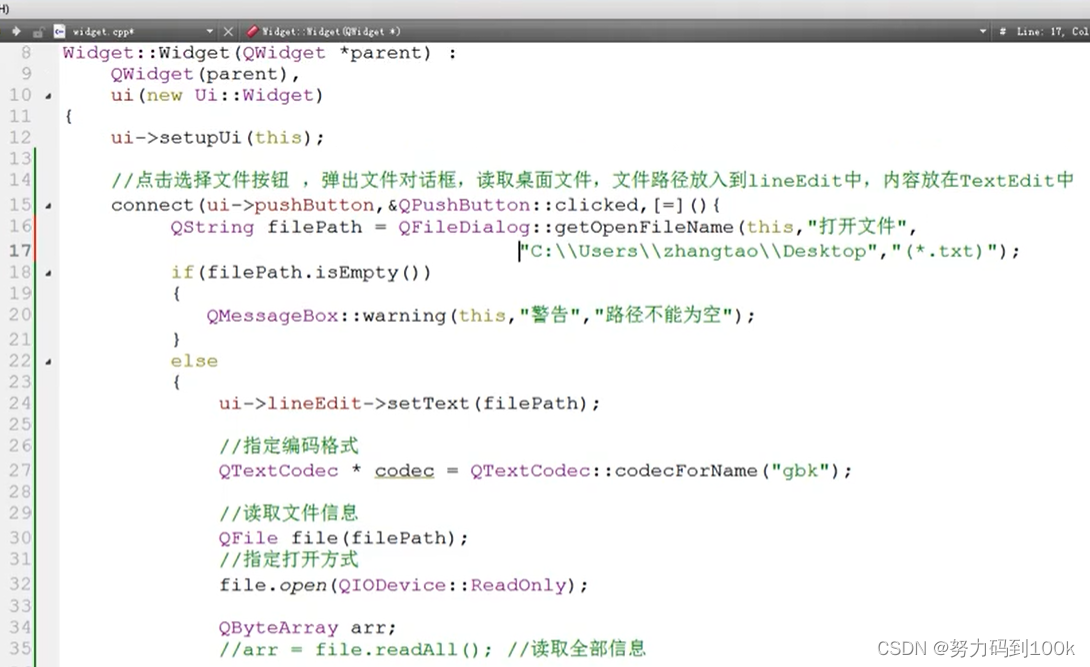Collapse the connect block fold at line 15

tap(48, 204)
